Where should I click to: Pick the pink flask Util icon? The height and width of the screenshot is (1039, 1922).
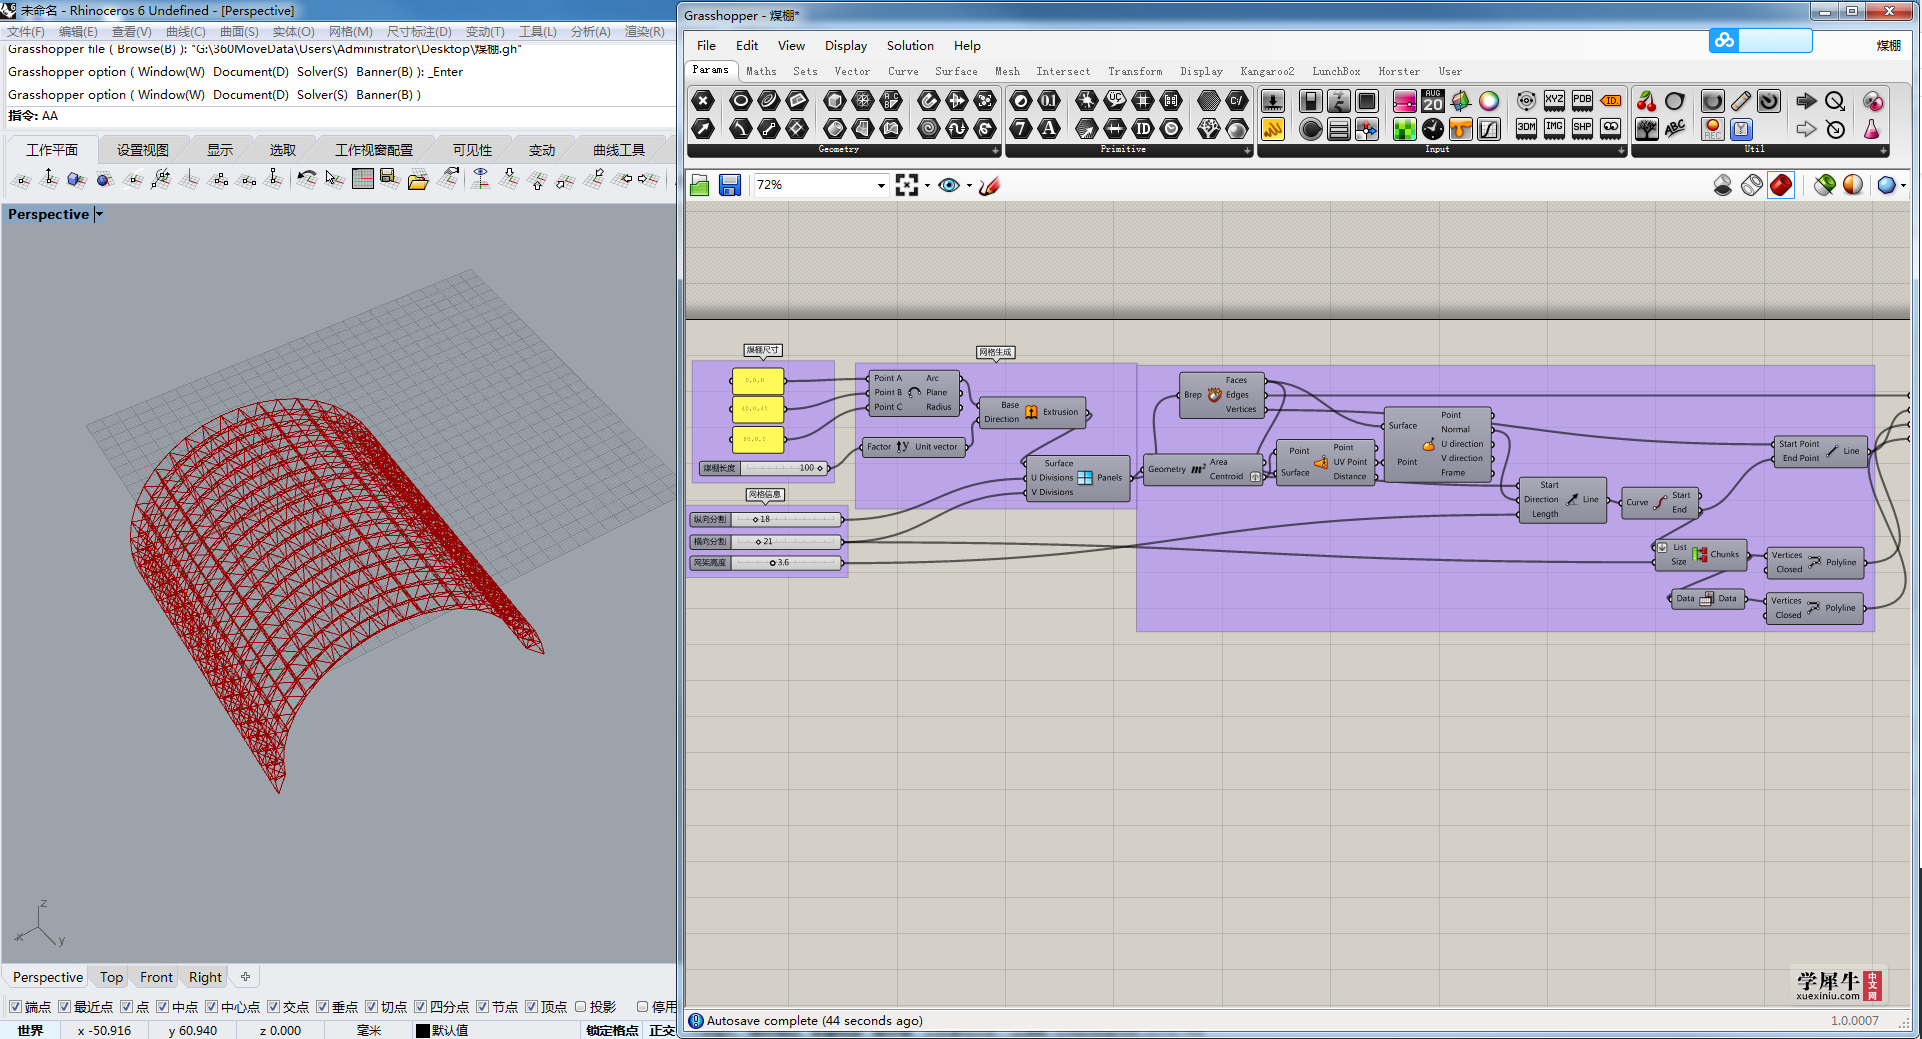click(1871, 129)
